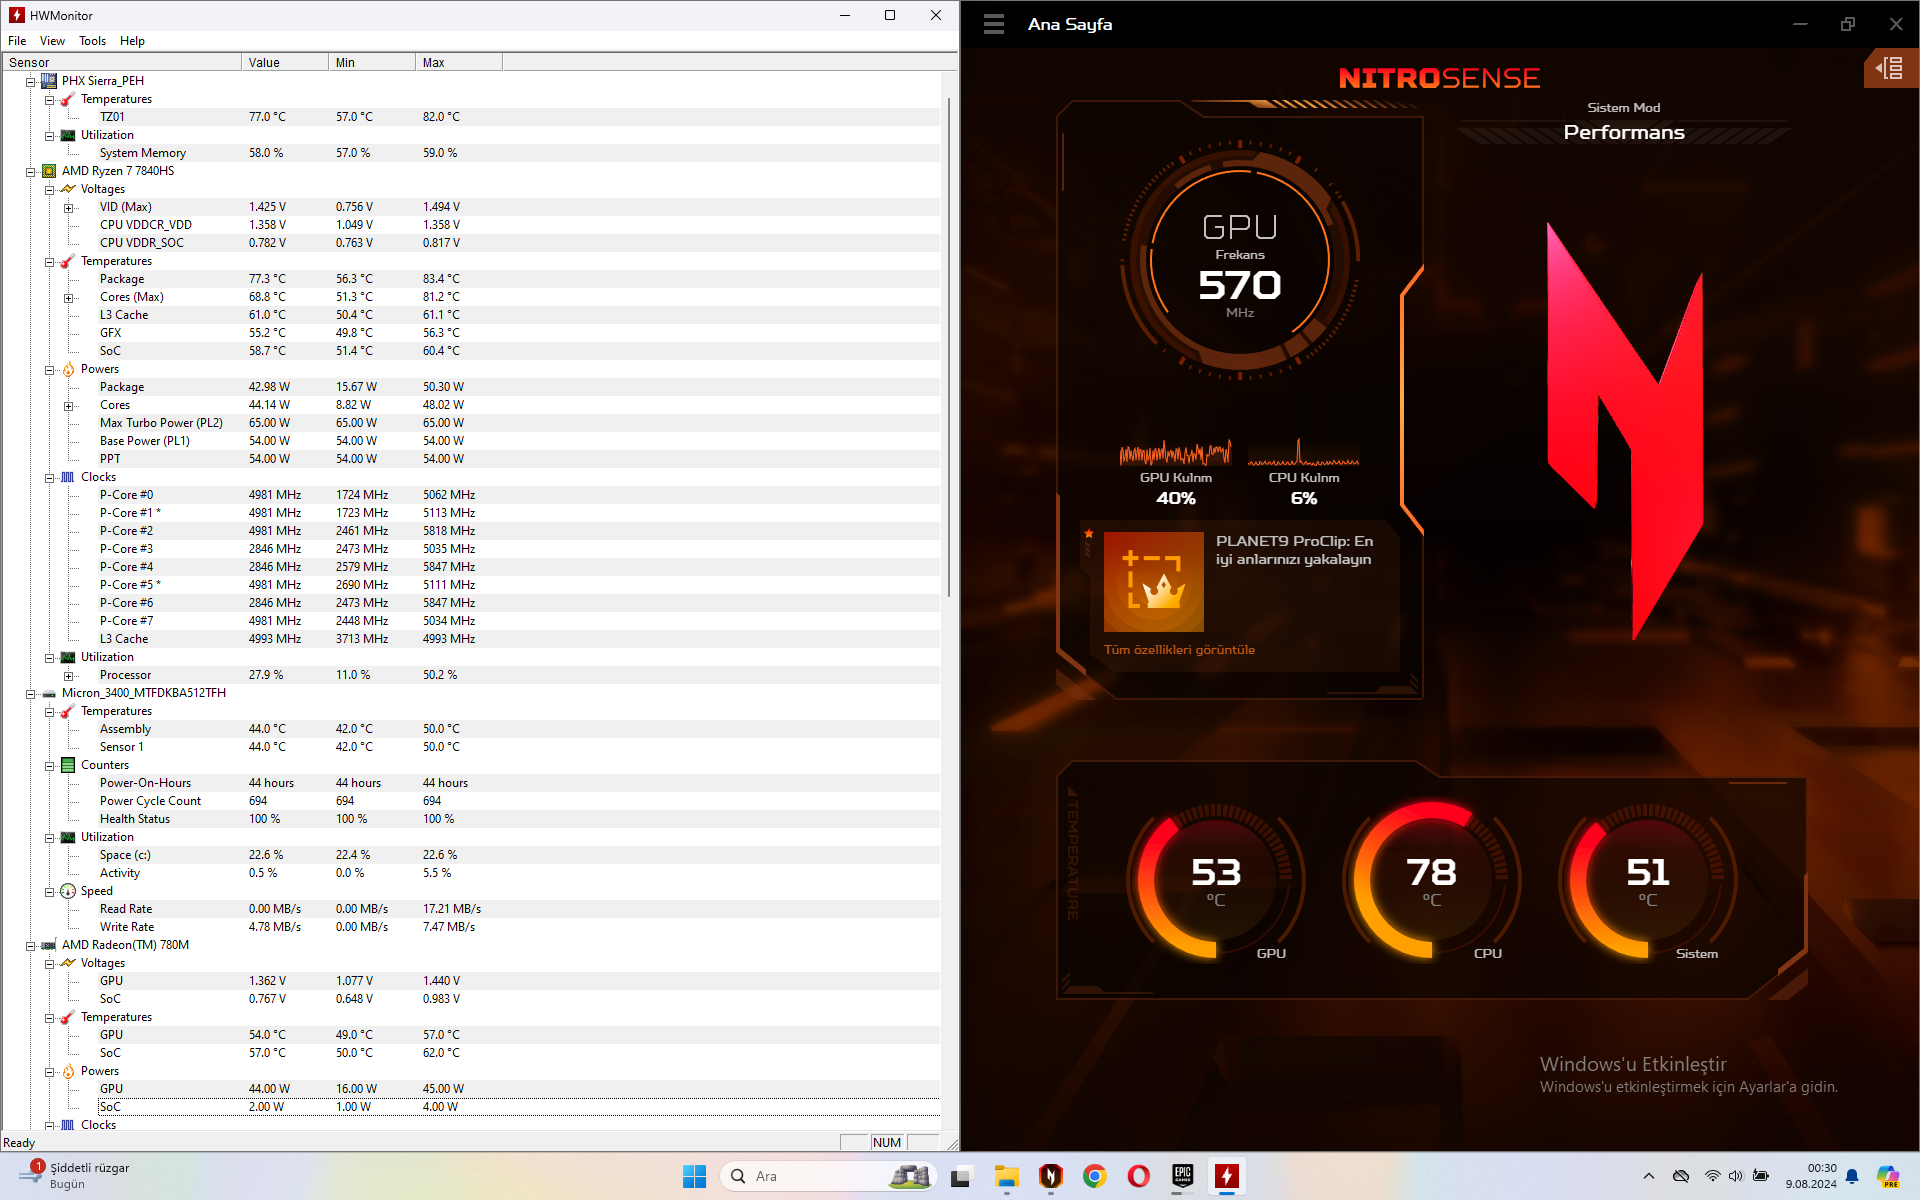Launch Google Chrome from the taskbar
The image size is (1920, 1200).
pyautogui.click(x=1094, y=1176)
